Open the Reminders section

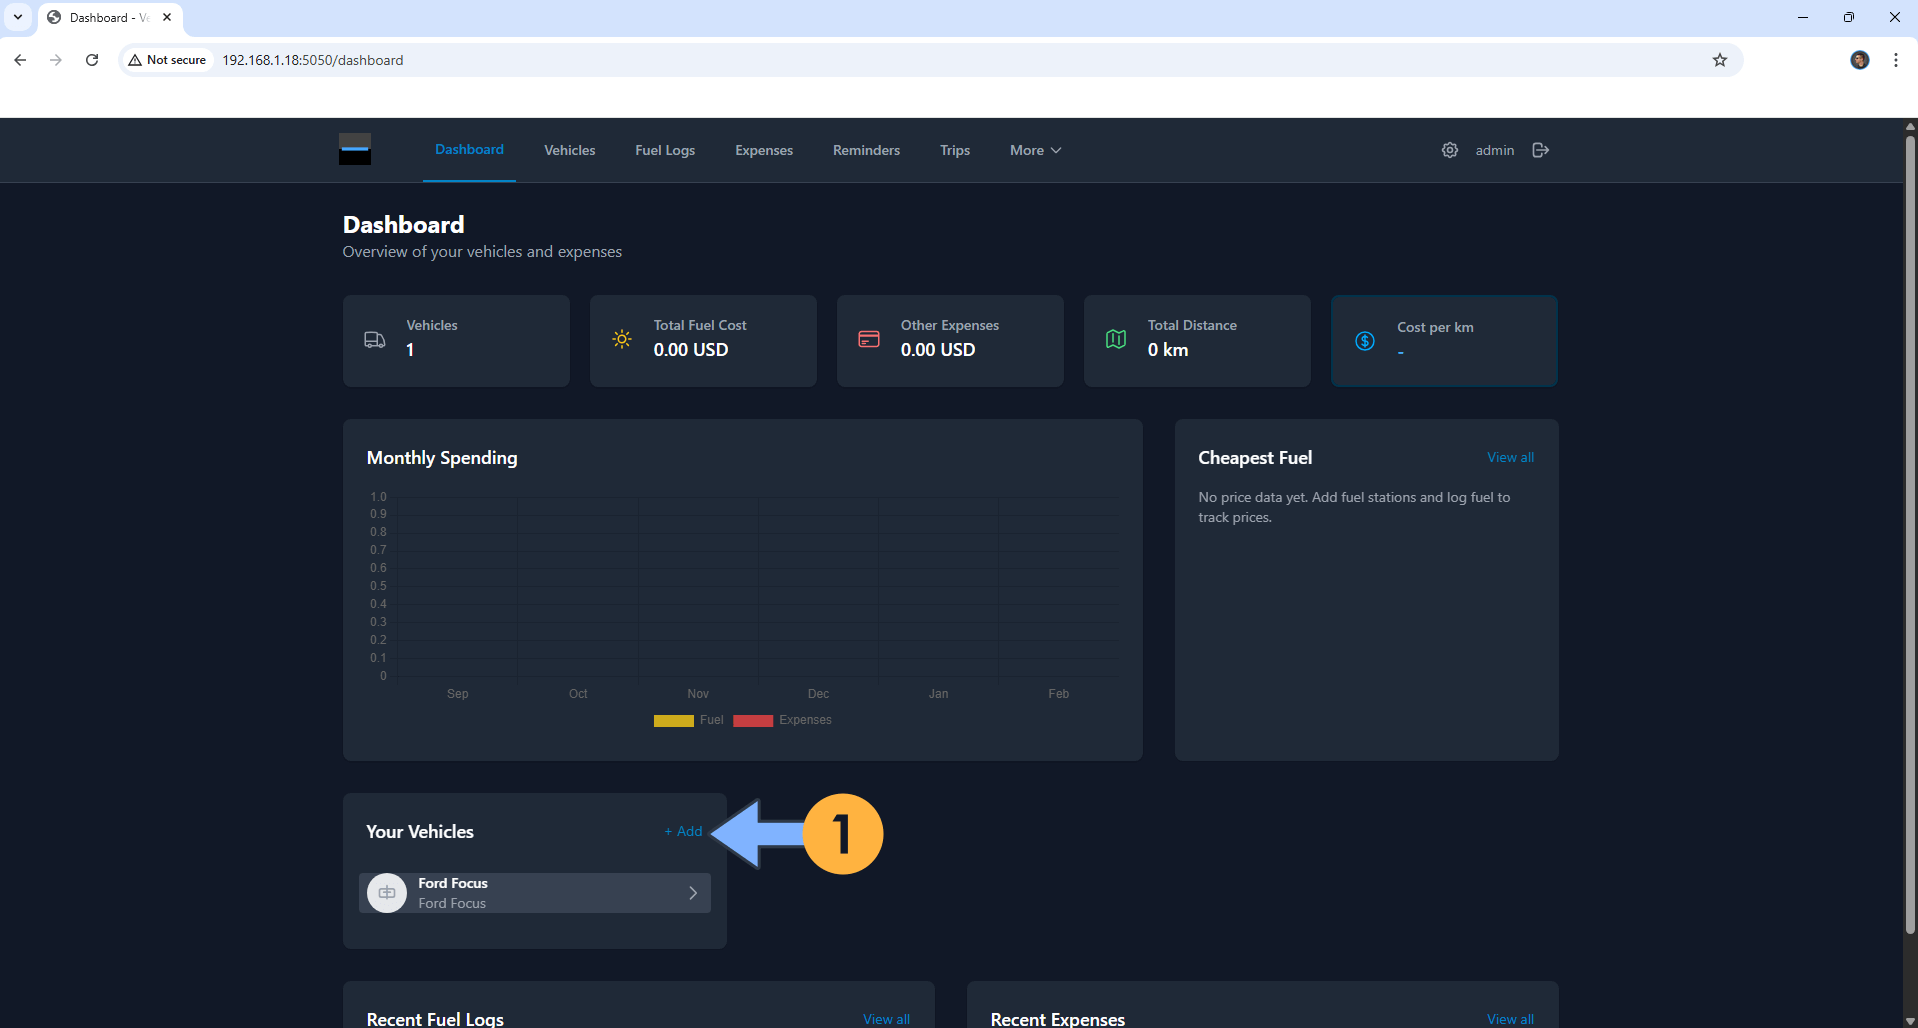pyautogui.click(x=865, y=150)
